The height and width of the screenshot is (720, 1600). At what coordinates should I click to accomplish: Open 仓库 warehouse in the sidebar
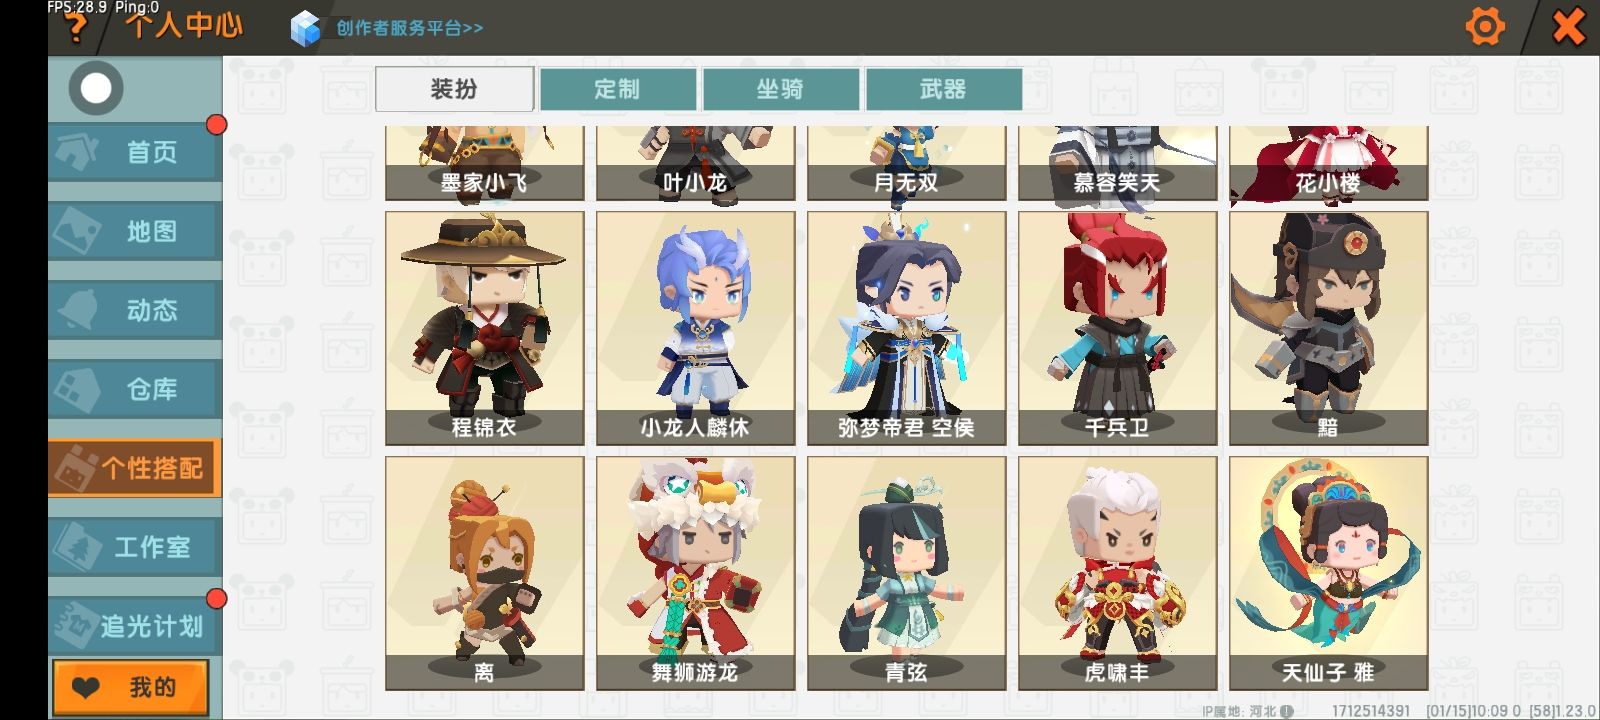(x=135, y=389)
